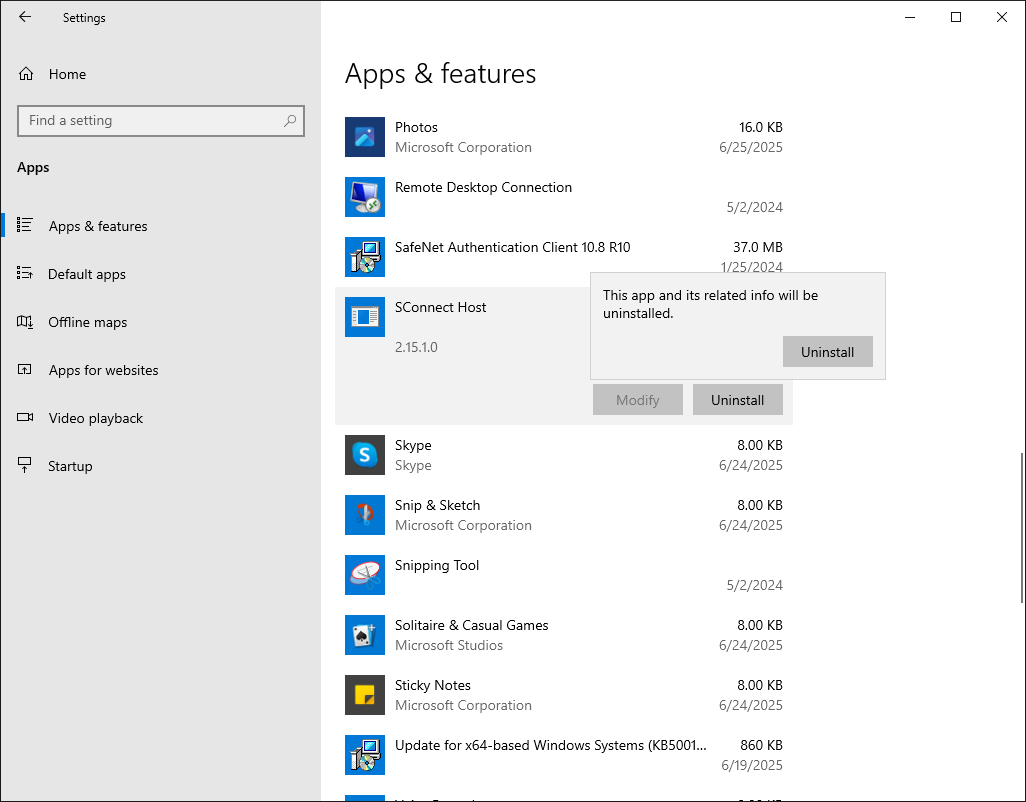Minimize the Settings window
Screen dimensions: 1026x802
tap(910, 17)
